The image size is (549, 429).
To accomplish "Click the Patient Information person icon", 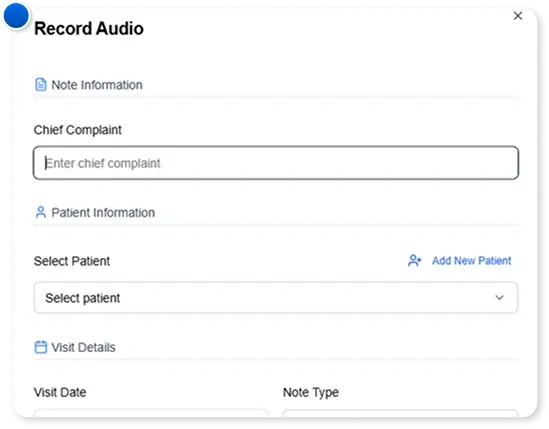I will click(41, 212).
